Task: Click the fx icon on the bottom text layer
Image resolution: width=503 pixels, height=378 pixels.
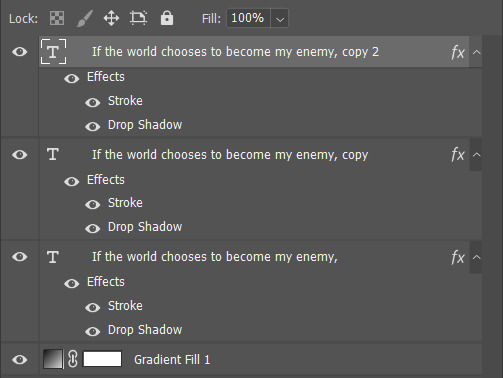Action: [x=458, y=257]
